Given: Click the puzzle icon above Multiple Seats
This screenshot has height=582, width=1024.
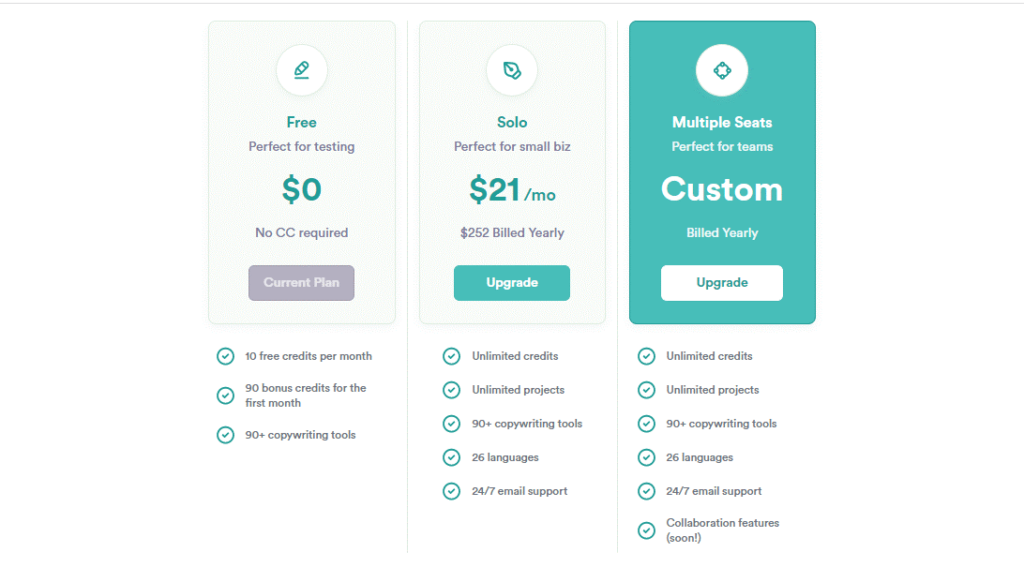Looking at the screenshot, I should click(x=722, y=70).
